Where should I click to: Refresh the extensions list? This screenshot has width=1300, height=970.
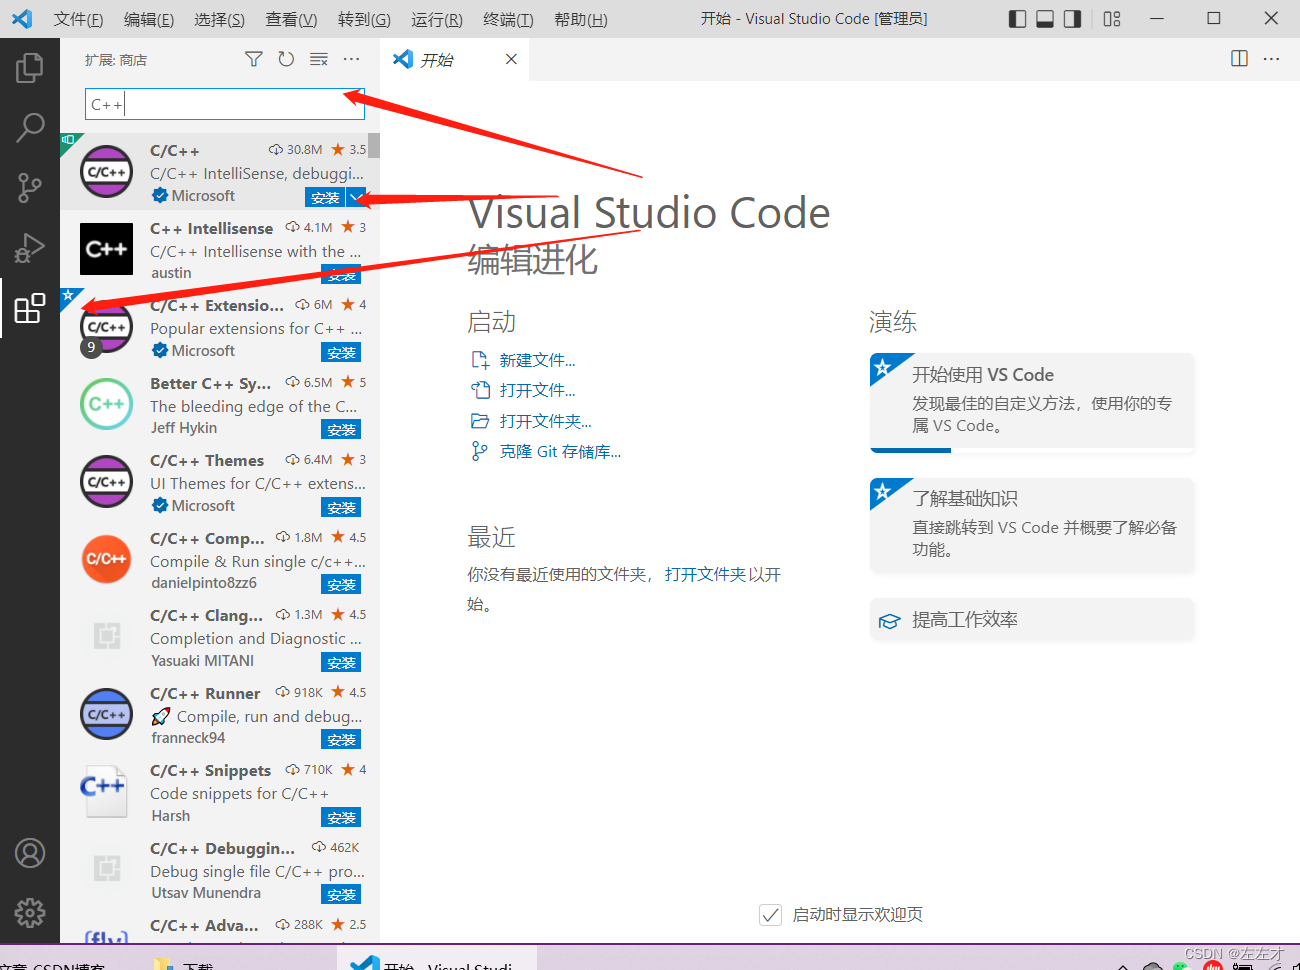pyautogui.click(x=286, y=60)
